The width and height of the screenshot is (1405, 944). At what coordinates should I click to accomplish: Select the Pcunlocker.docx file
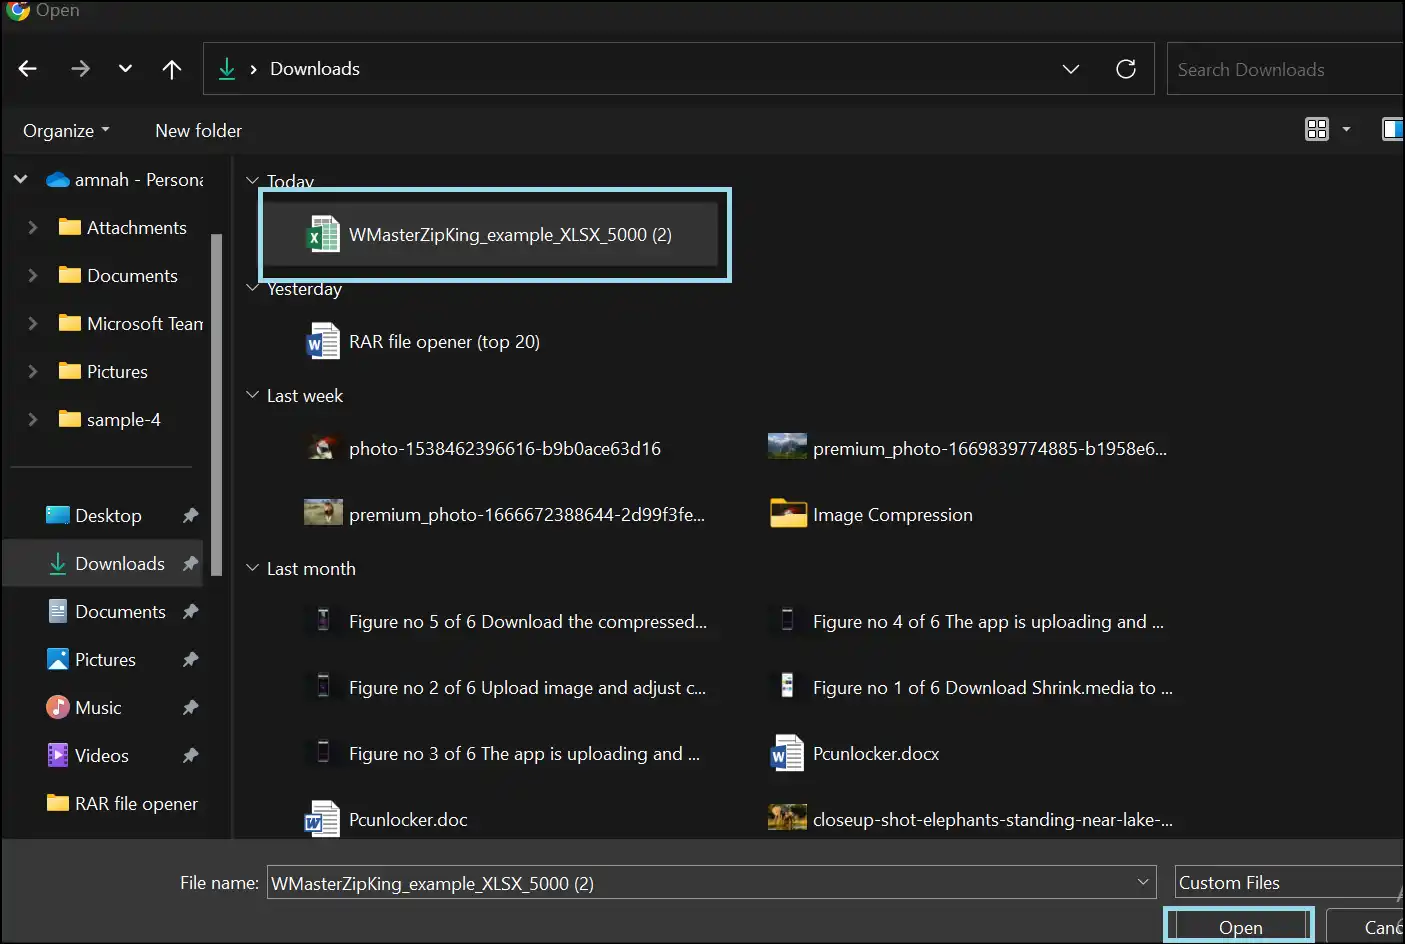pyautogui.click(x=855, y=754)
